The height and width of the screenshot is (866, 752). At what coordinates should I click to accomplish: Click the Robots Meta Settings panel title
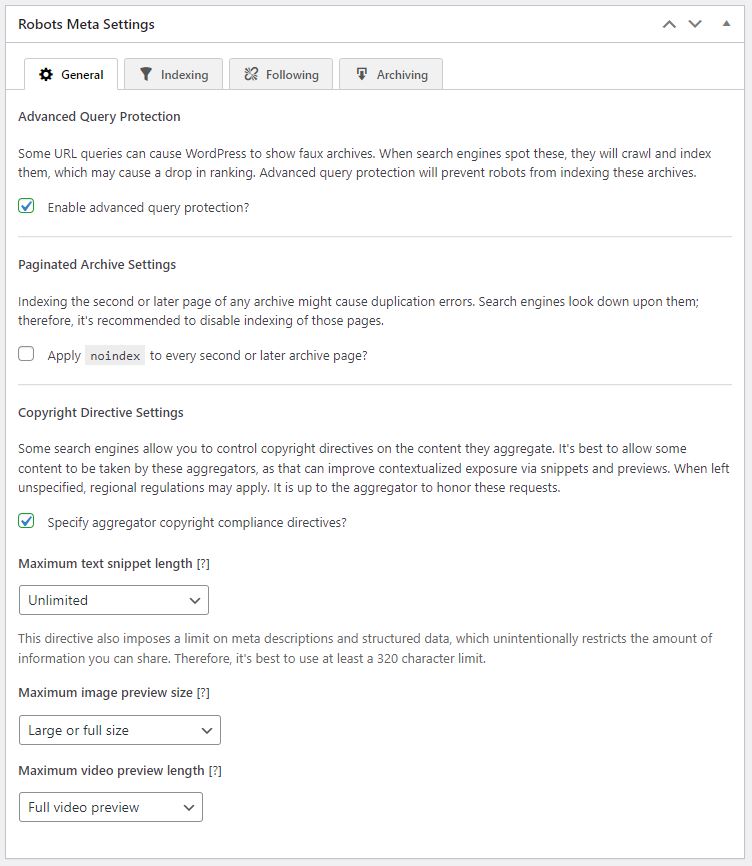86,24
